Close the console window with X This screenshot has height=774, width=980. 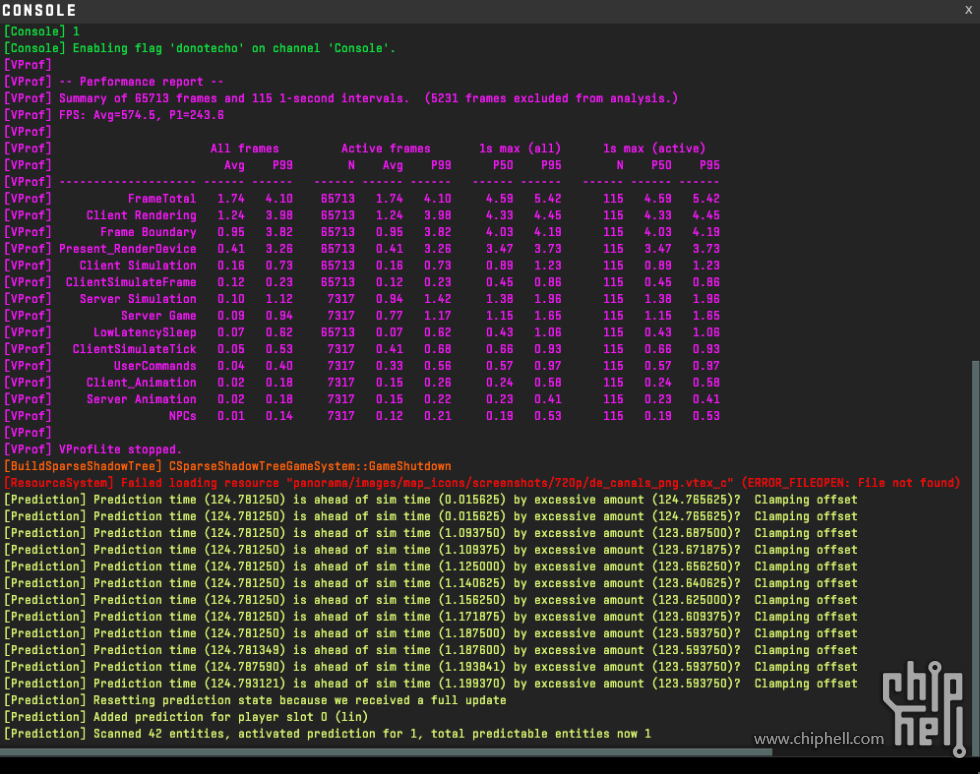[x=967, y=9]
